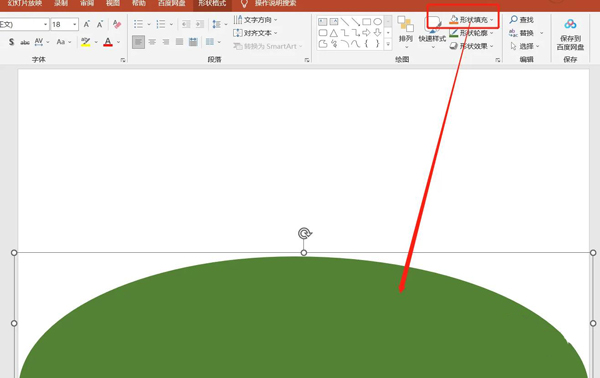Toggle align left paragraph button

(x=139, y=42)
